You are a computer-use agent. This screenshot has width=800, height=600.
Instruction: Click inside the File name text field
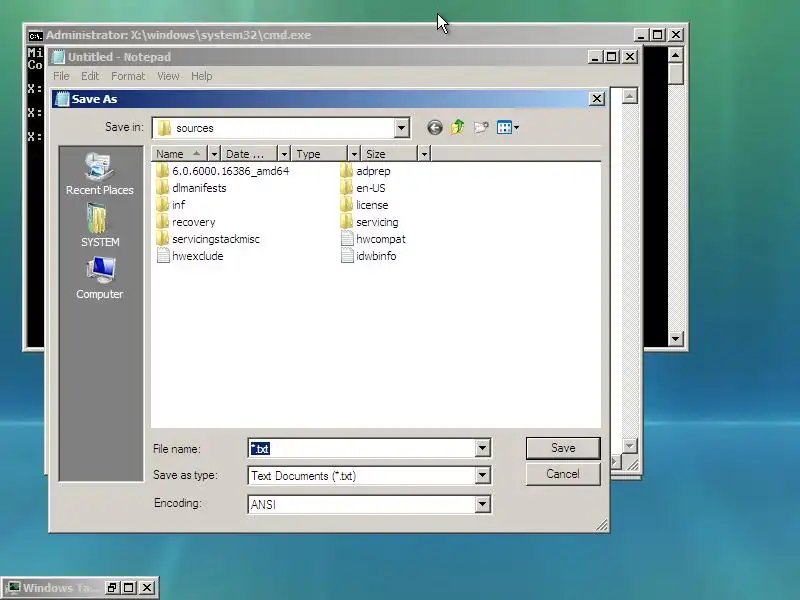tap(362, 448)
